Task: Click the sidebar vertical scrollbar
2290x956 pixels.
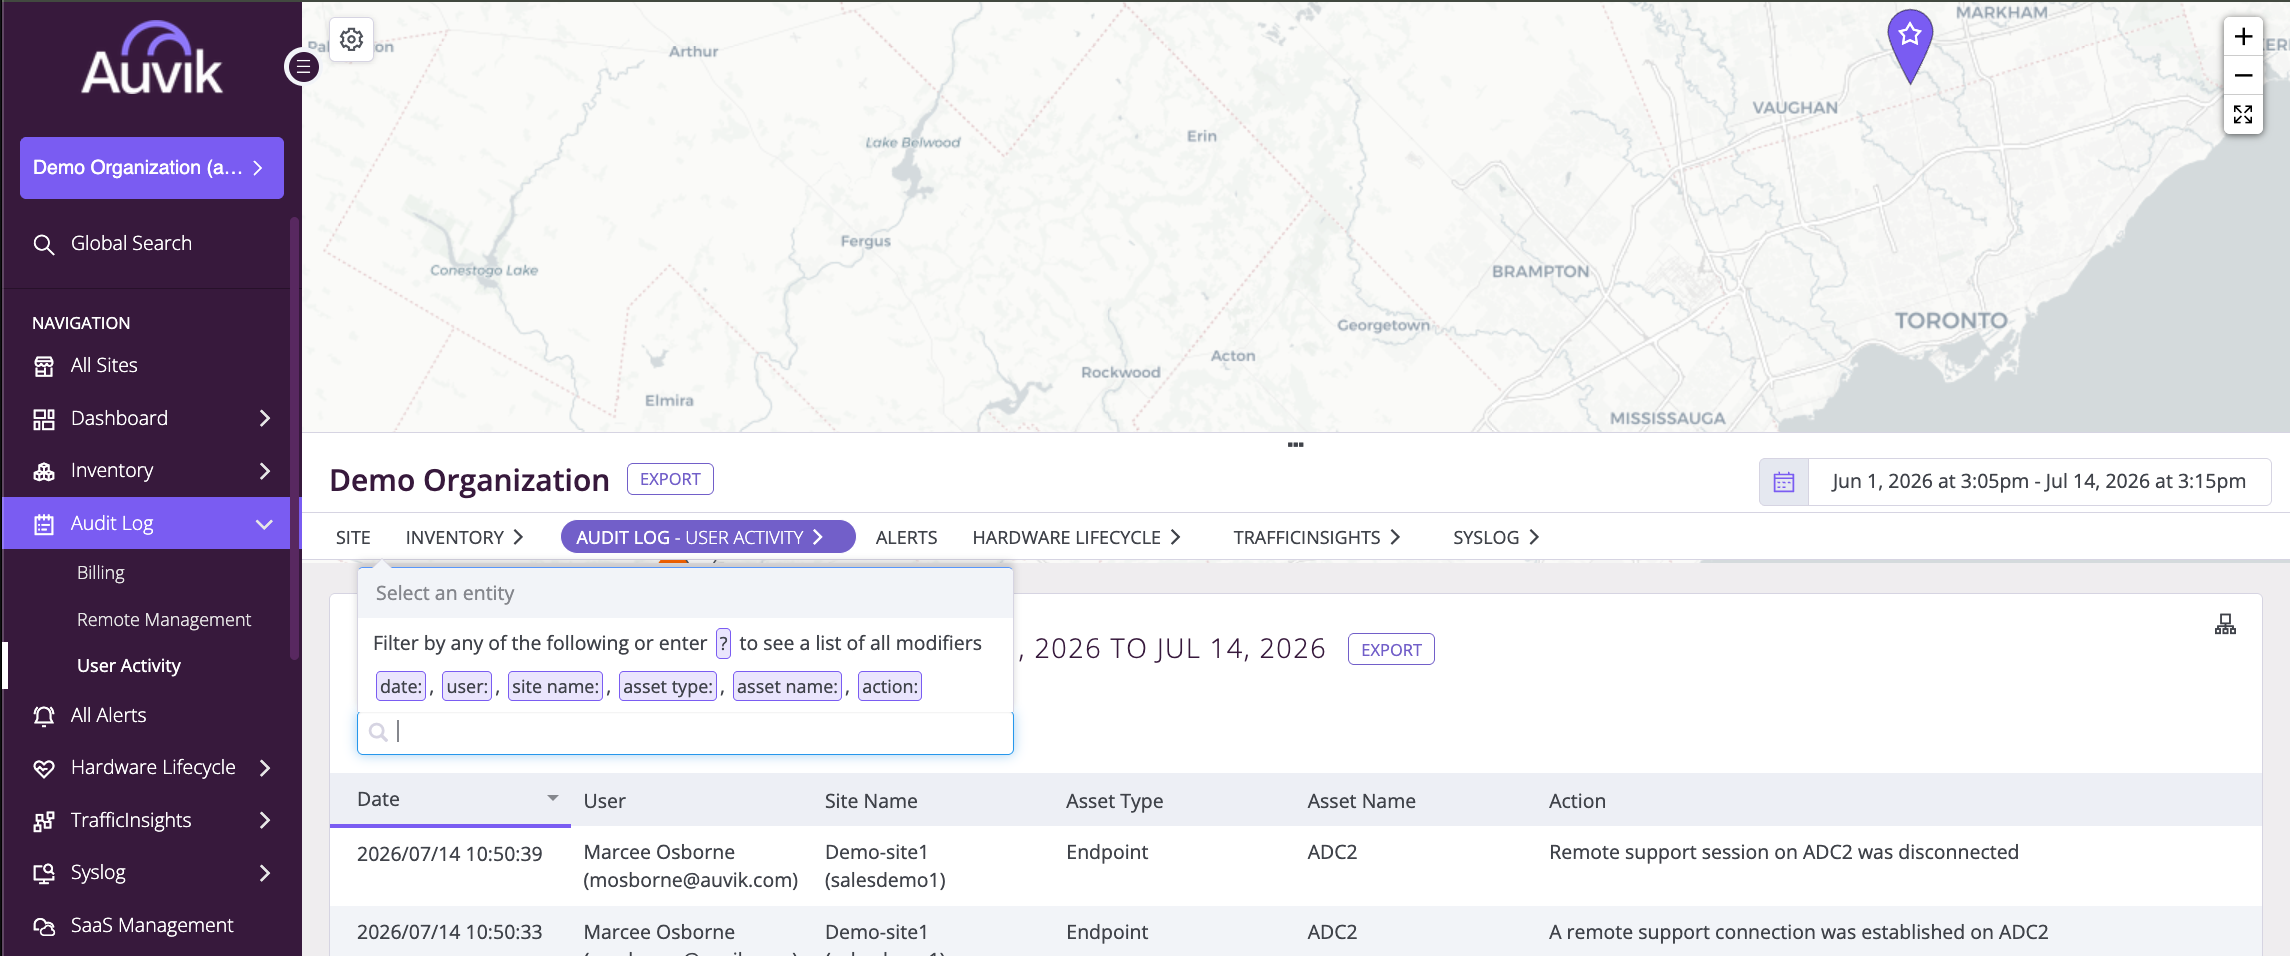Action: click(294, 438)
